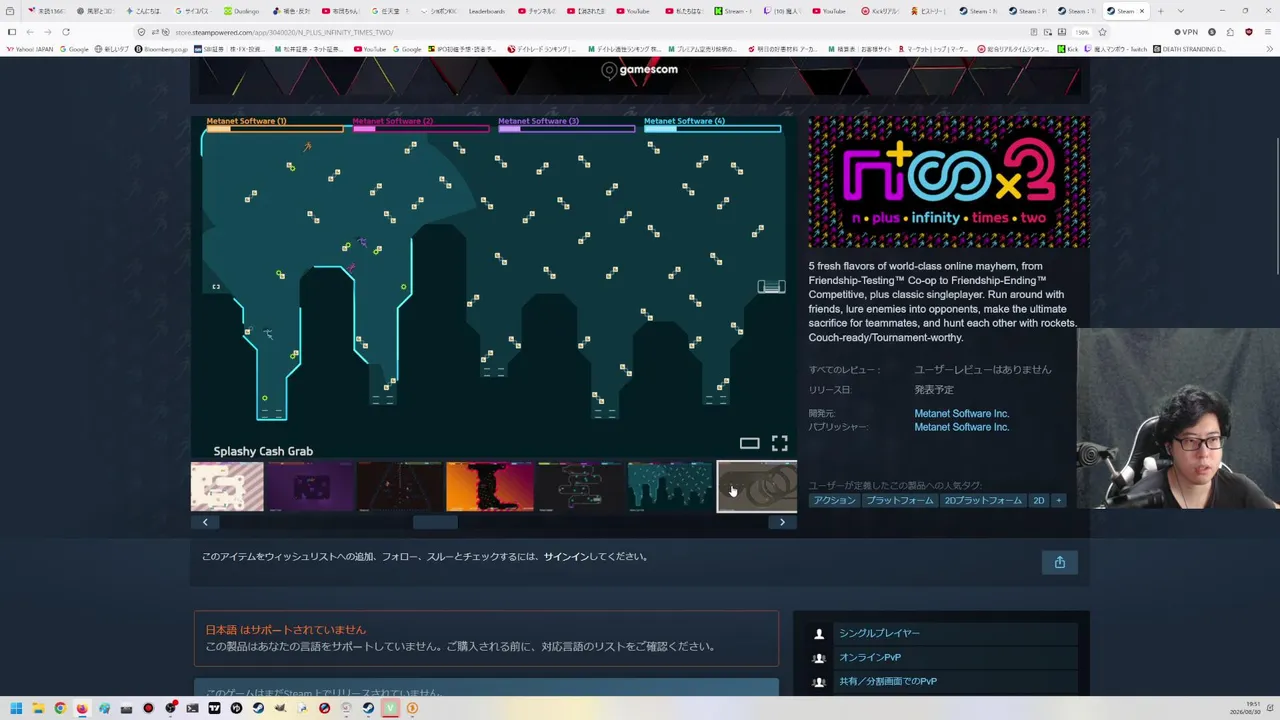Select the purple level thumbnail
1280x720 pixels.
click(x=311, y=486)
